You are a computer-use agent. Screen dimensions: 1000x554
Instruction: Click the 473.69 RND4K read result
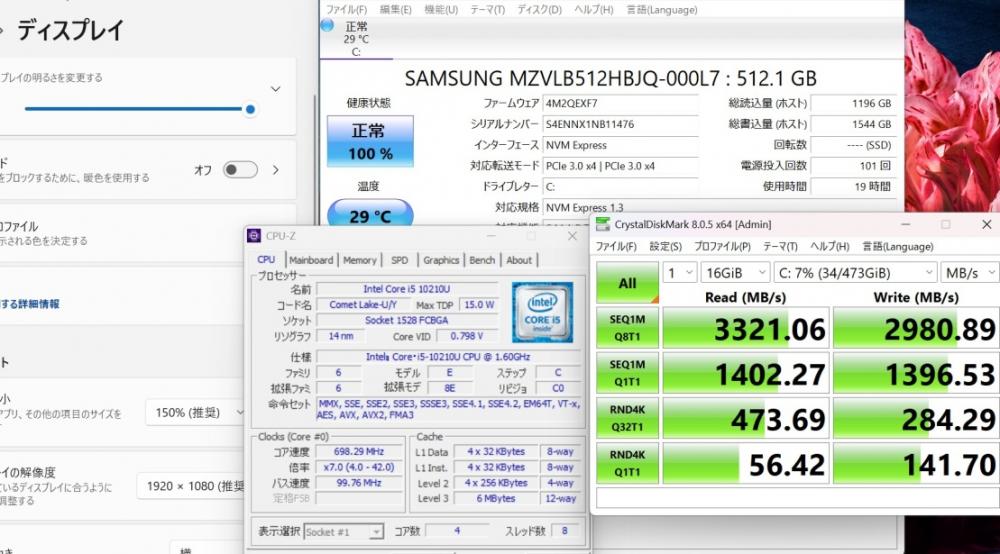point(746,419)
